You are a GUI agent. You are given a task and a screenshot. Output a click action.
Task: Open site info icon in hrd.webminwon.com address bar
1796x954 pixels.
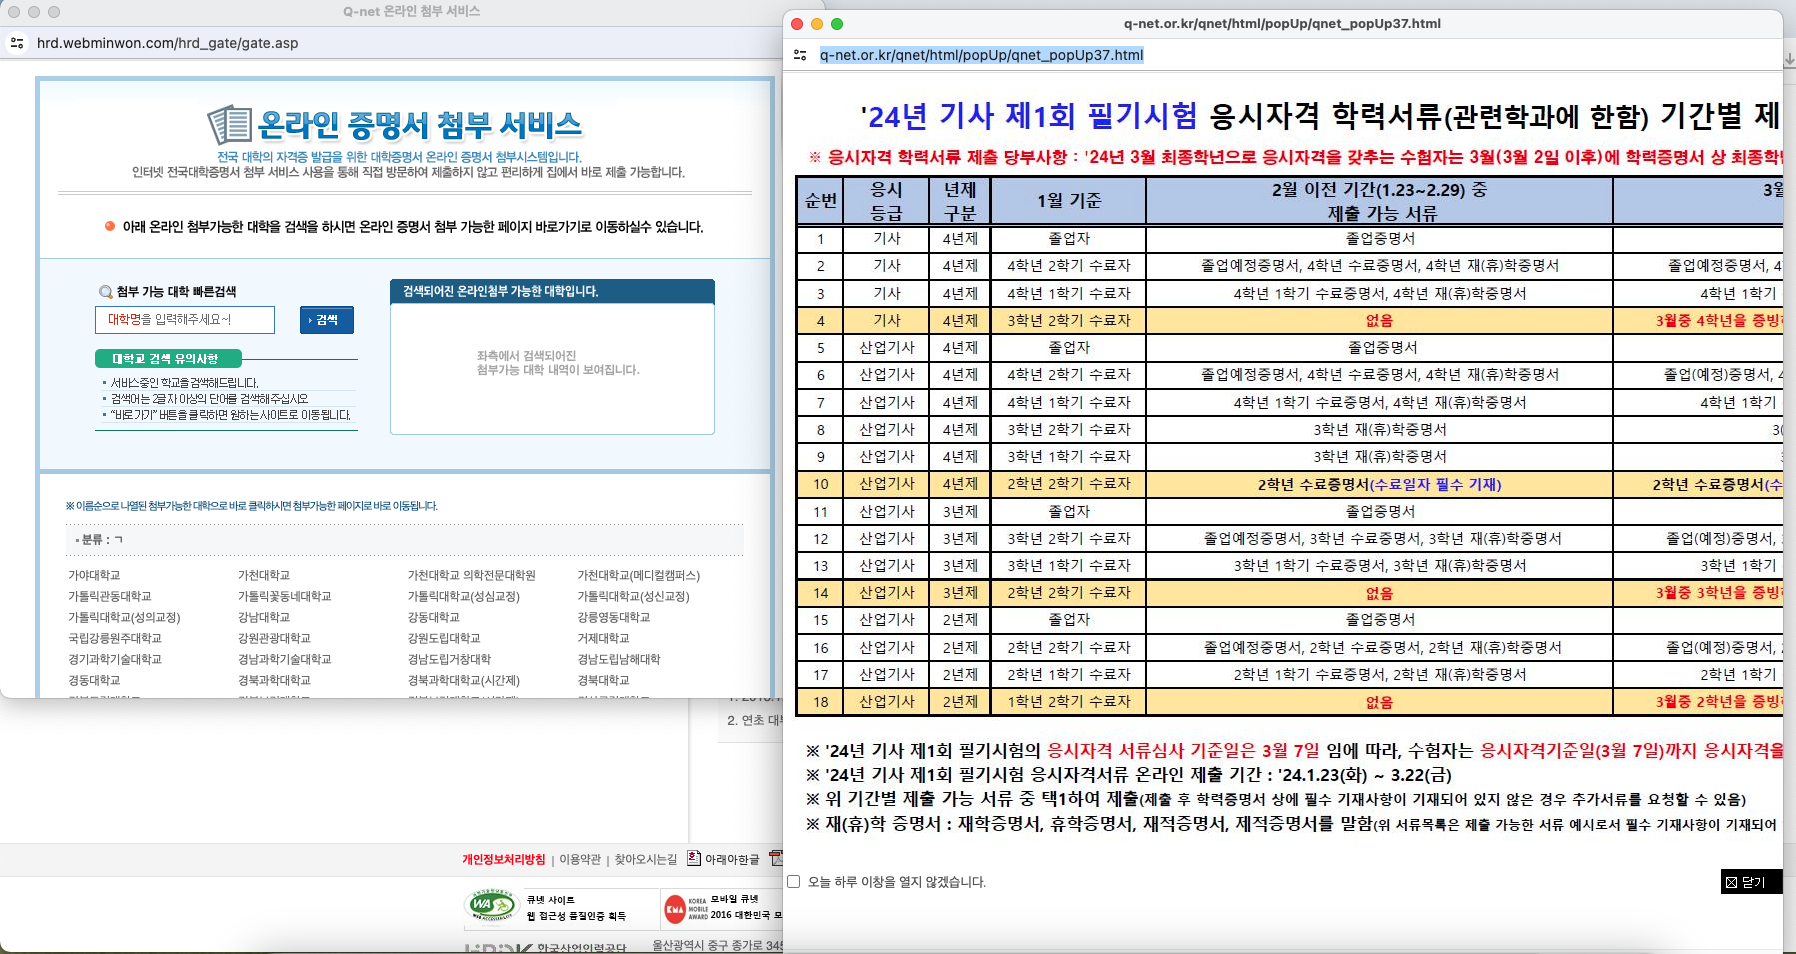(17, 43)
